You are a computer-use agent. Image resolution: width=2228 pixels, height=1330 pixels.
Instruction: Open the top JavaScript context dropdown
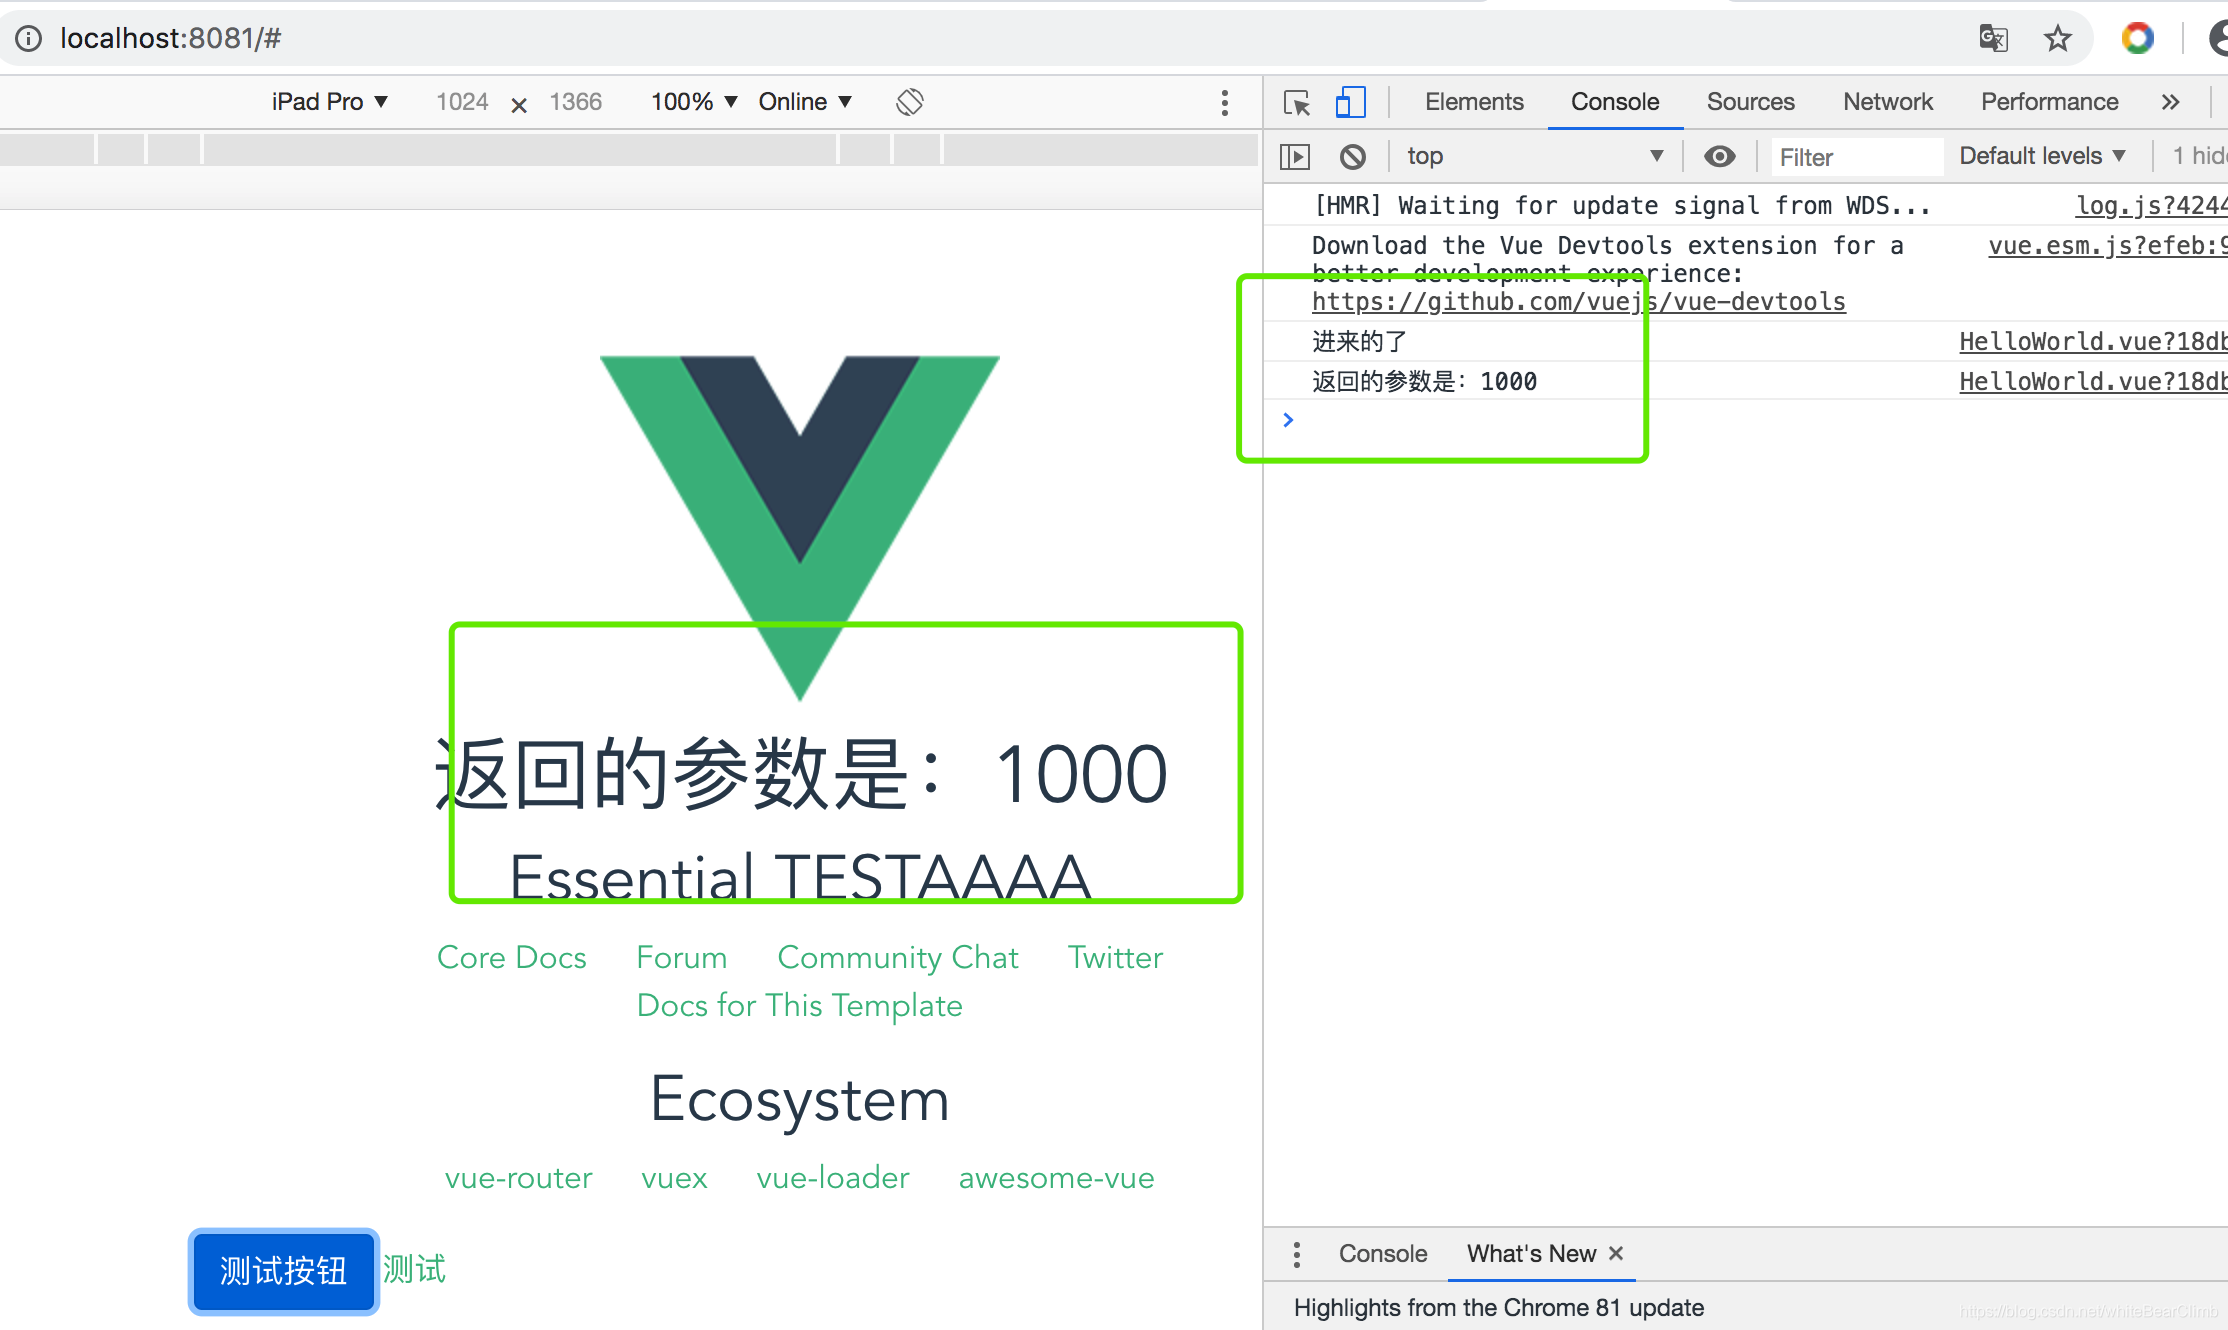pyautogui.click(x=1535, y=156)
